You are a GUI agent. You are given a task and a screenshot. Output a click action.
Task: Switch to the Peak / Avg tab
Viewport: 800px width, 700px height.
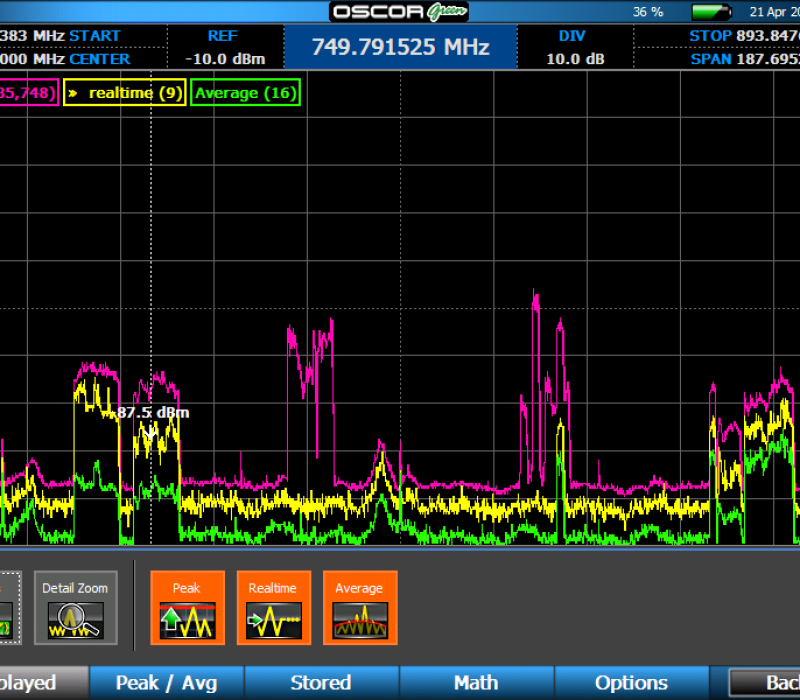pos(166,683)
